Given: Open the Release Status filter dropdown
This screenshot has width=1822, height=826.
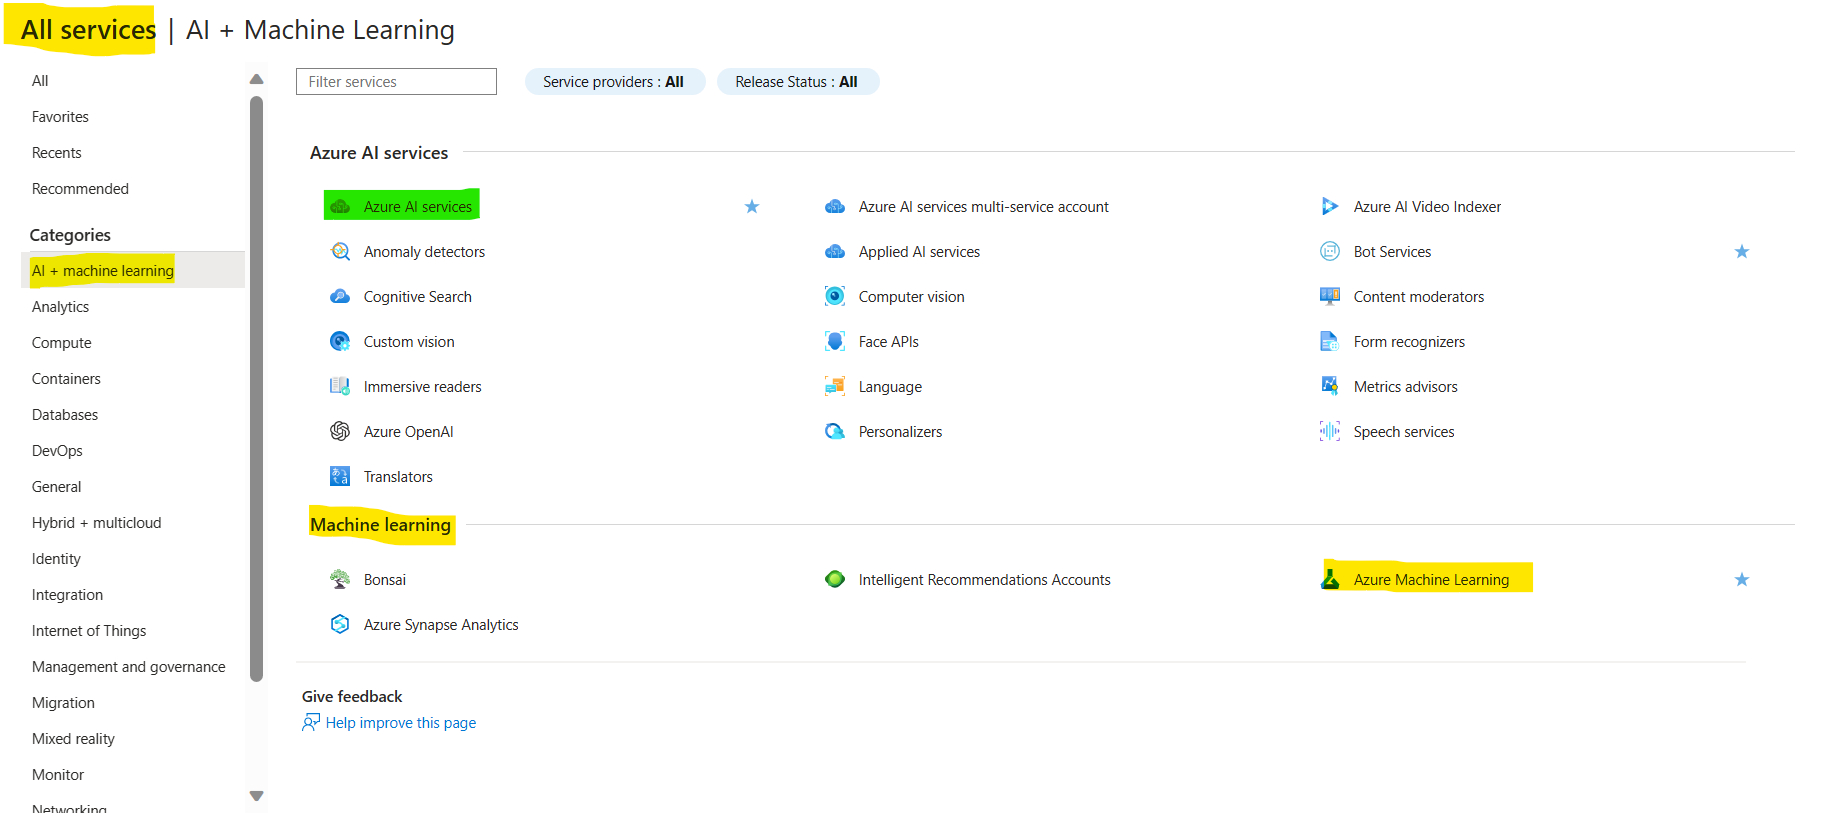Looking at the screenshot, I should click(x=798, y=82).
